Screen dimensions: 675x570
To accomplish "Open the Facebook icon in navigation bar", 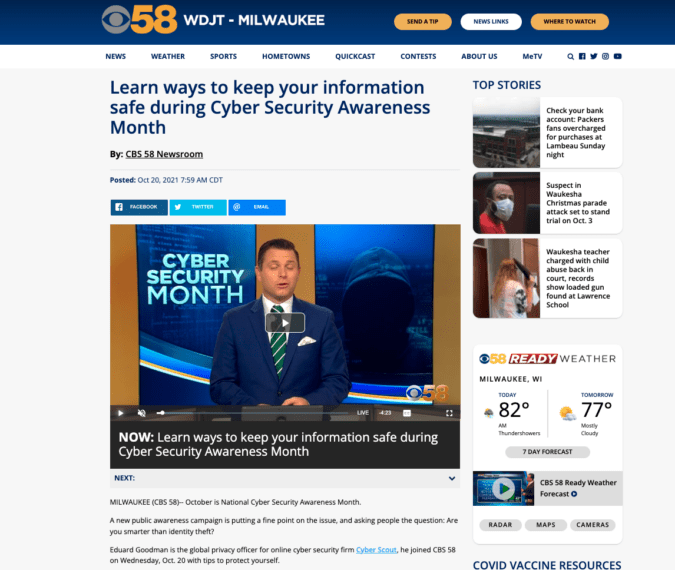I will point(582,56).
